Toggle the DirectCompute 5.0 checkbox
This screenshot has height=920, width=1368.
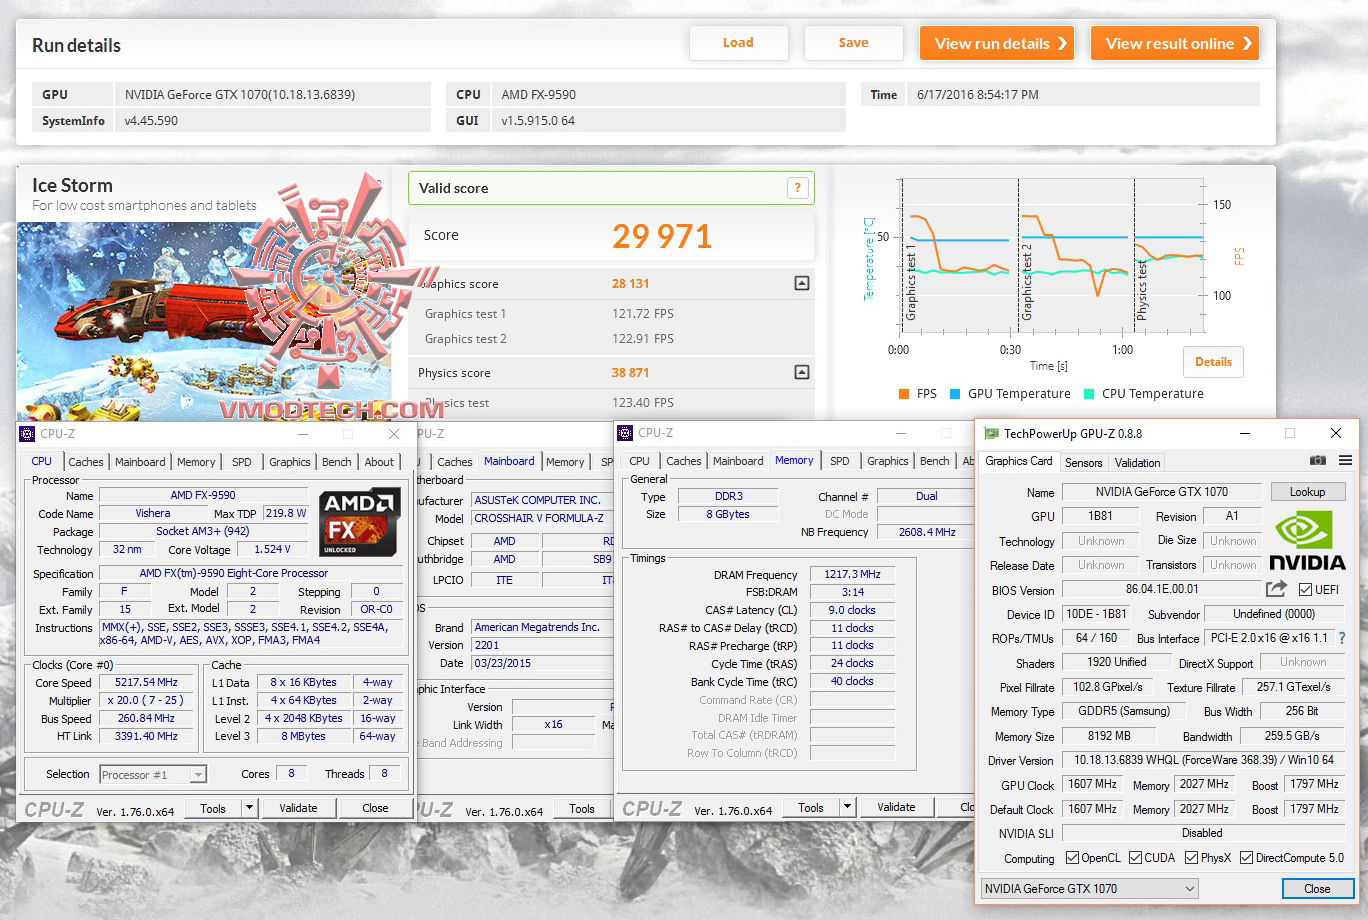pos(1246,857)
